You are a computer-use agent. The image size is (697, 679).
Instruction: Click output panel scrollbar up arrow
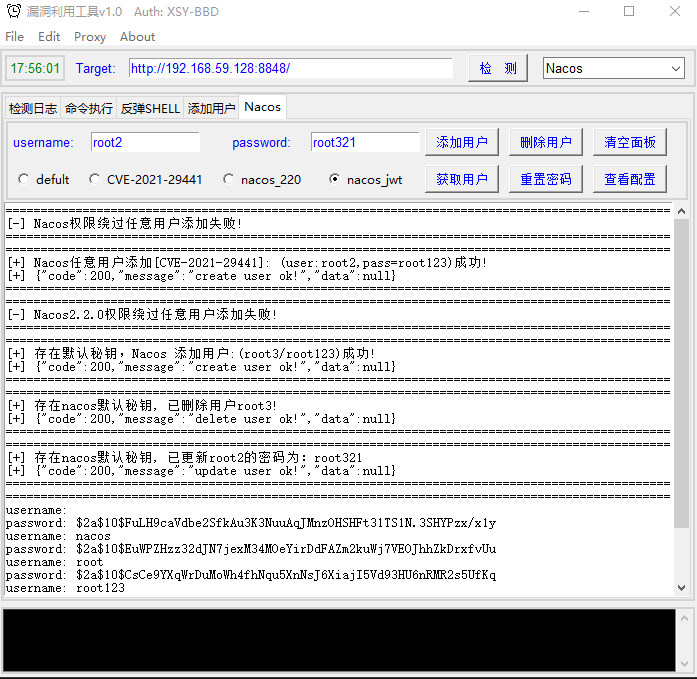681,212
